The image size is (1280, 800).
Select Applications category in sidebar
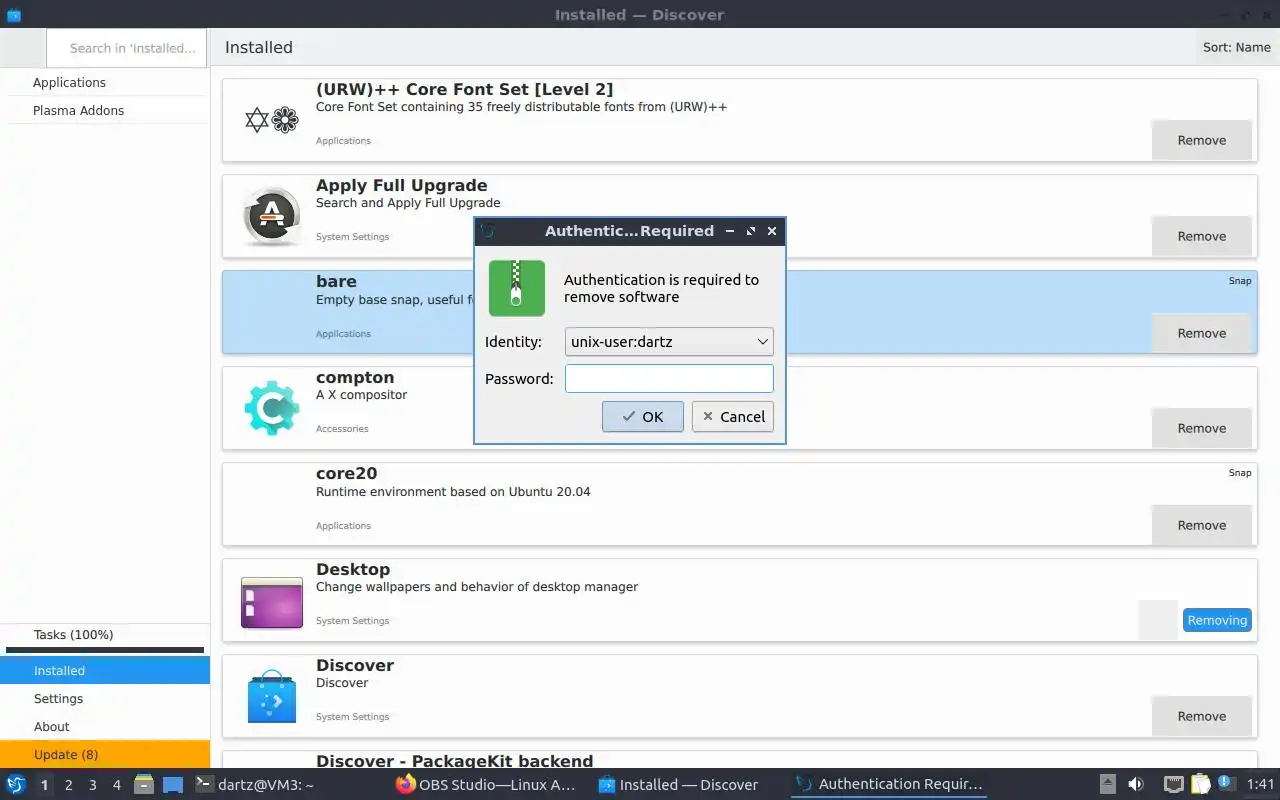105,82
